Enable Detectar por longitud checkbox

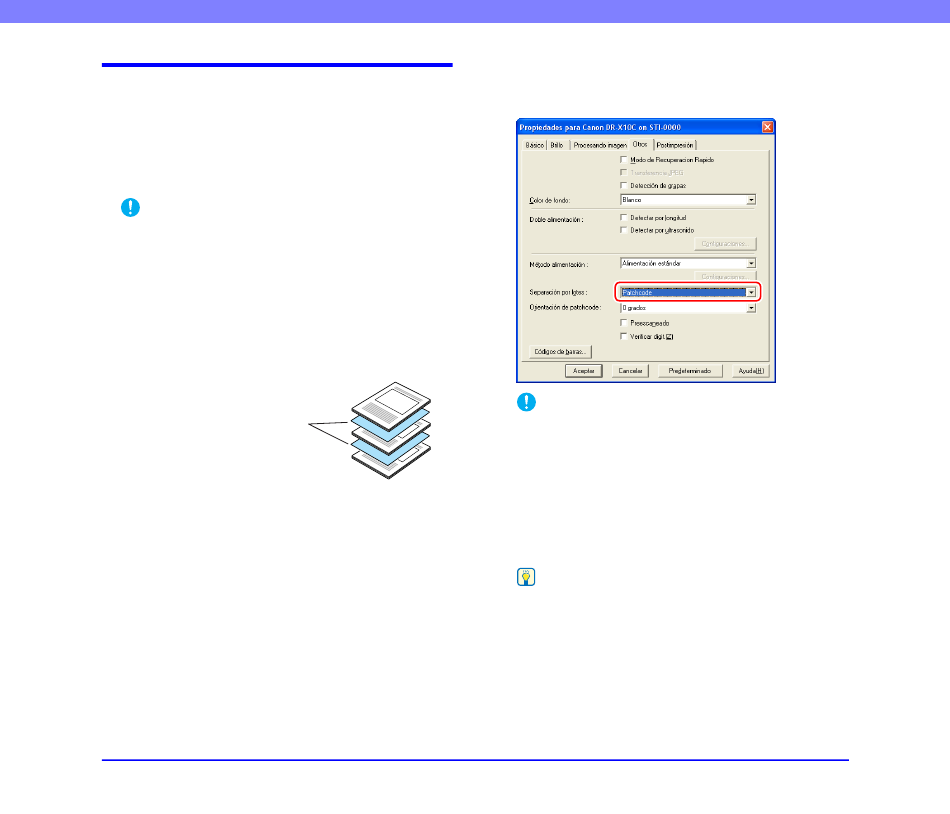pos(624,217)
